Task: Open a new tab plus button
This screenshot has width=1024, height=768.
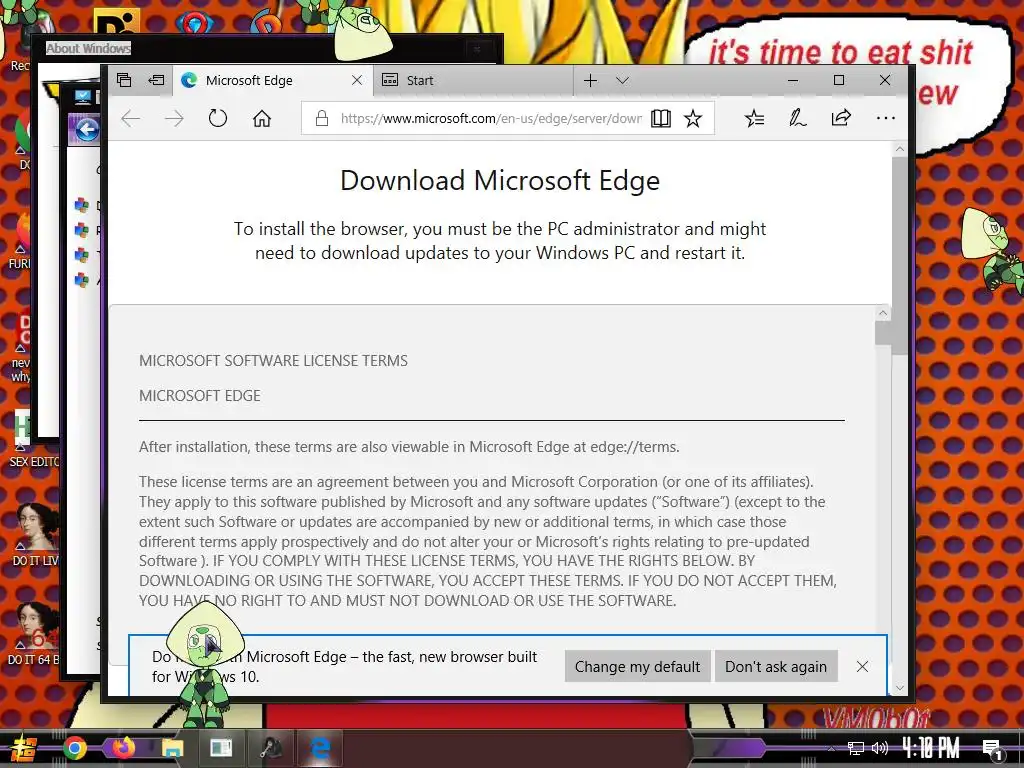Action: coord(590,80)
